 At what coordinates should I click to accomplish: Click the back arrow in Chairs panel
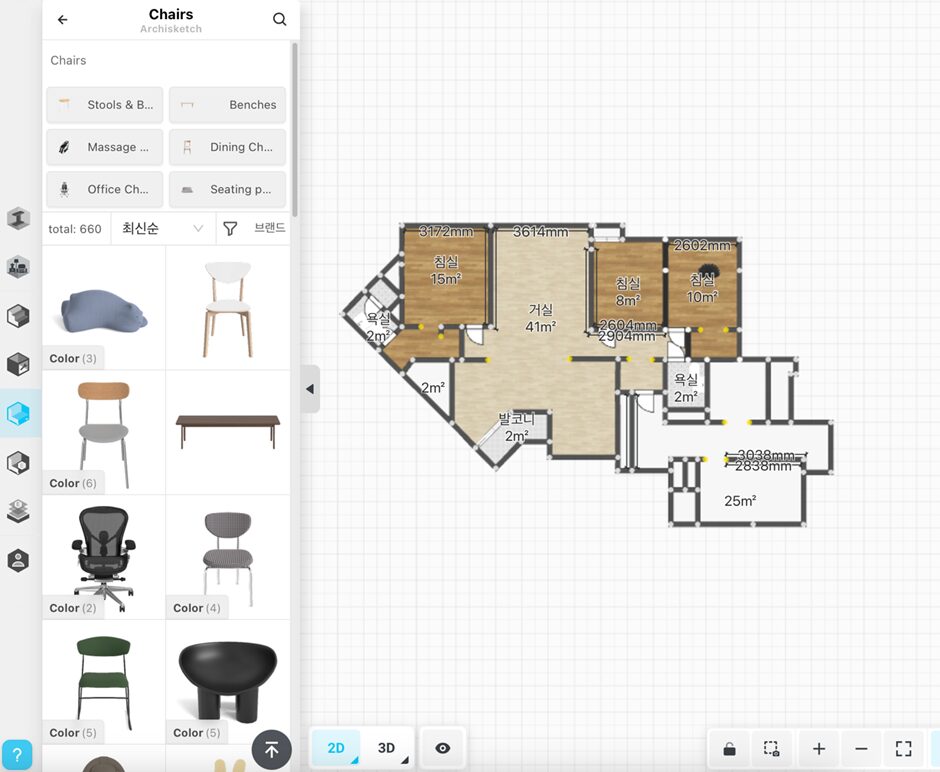point(63,20)
